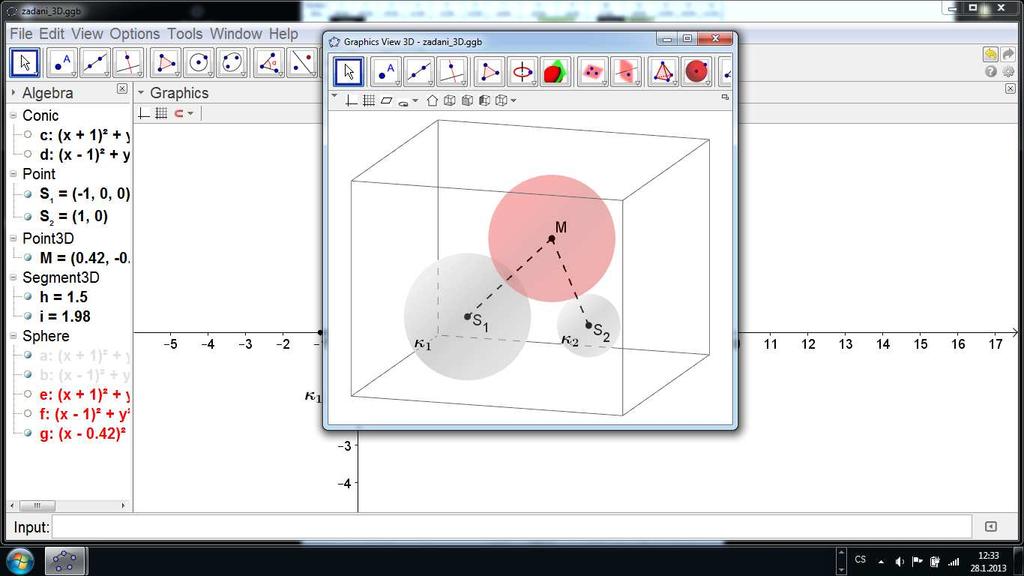Select Perpendicular Line tool in 3D window
This screenshot has width=1024, height=576.
point(453,72)
